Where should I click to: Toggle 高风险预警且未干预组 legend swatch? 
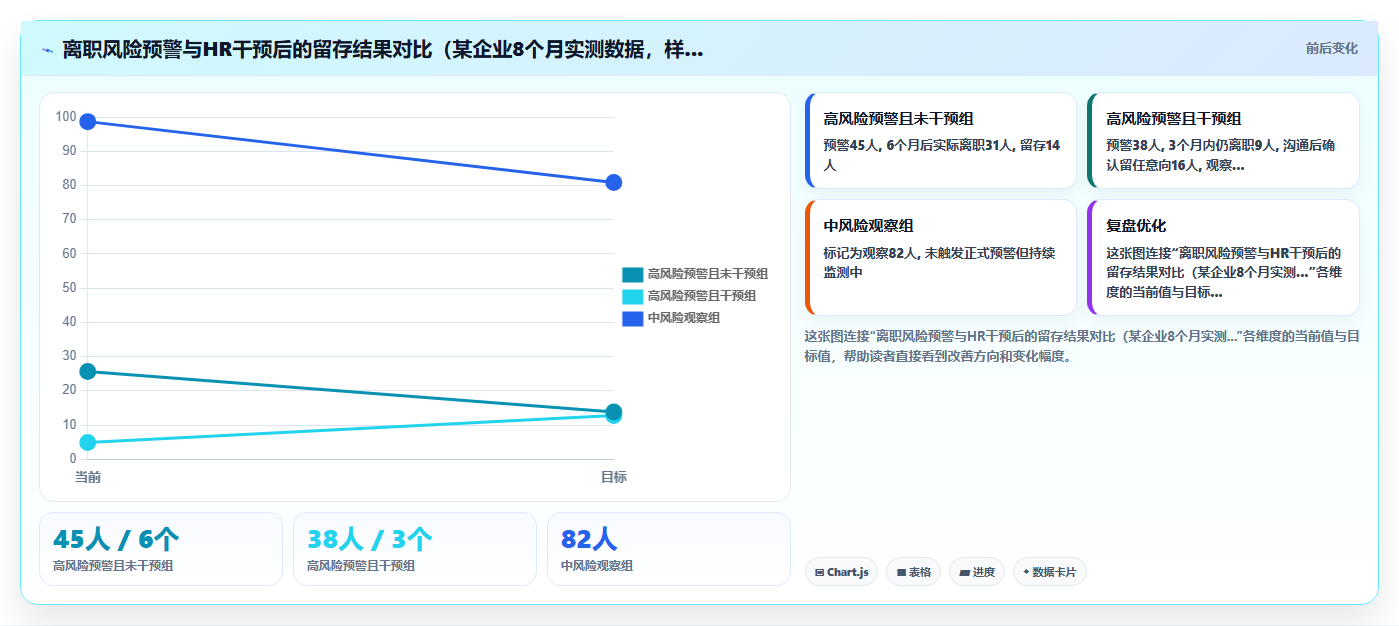tap(633, 274)
